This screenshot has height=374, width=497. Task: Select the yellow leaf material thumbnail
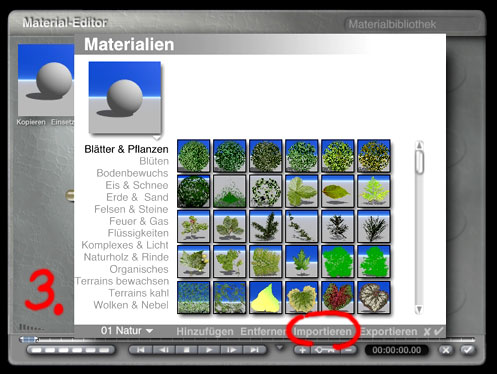click(265, 297)
